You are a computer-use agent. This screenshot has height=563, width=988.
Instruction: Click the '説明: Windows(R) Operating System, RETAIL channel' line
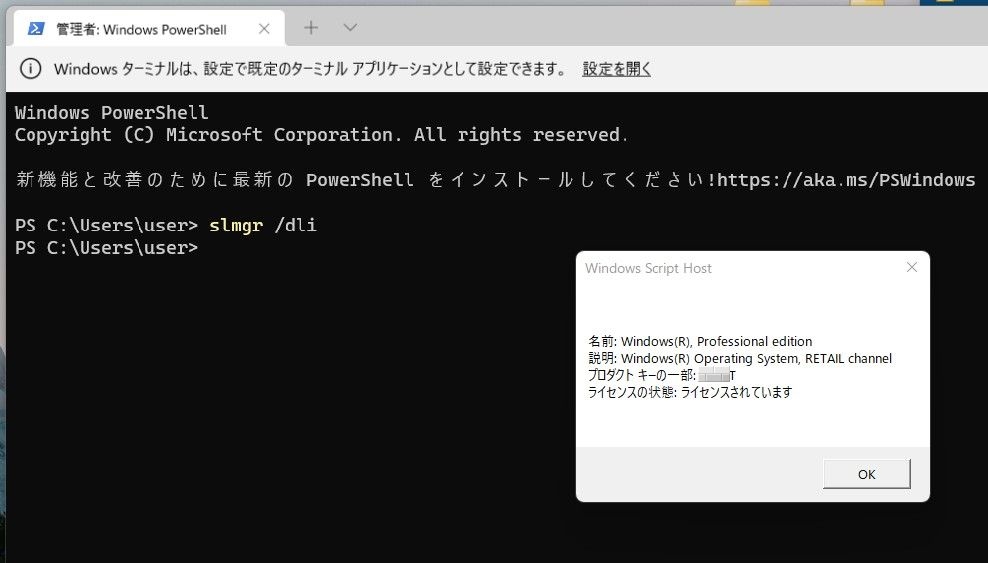(x=740, y=358)
